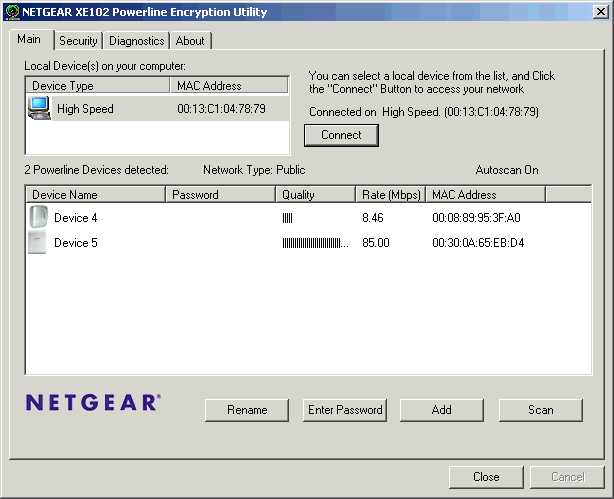
Task: Click the Device Type column header
Action: [x=98, y=85]
